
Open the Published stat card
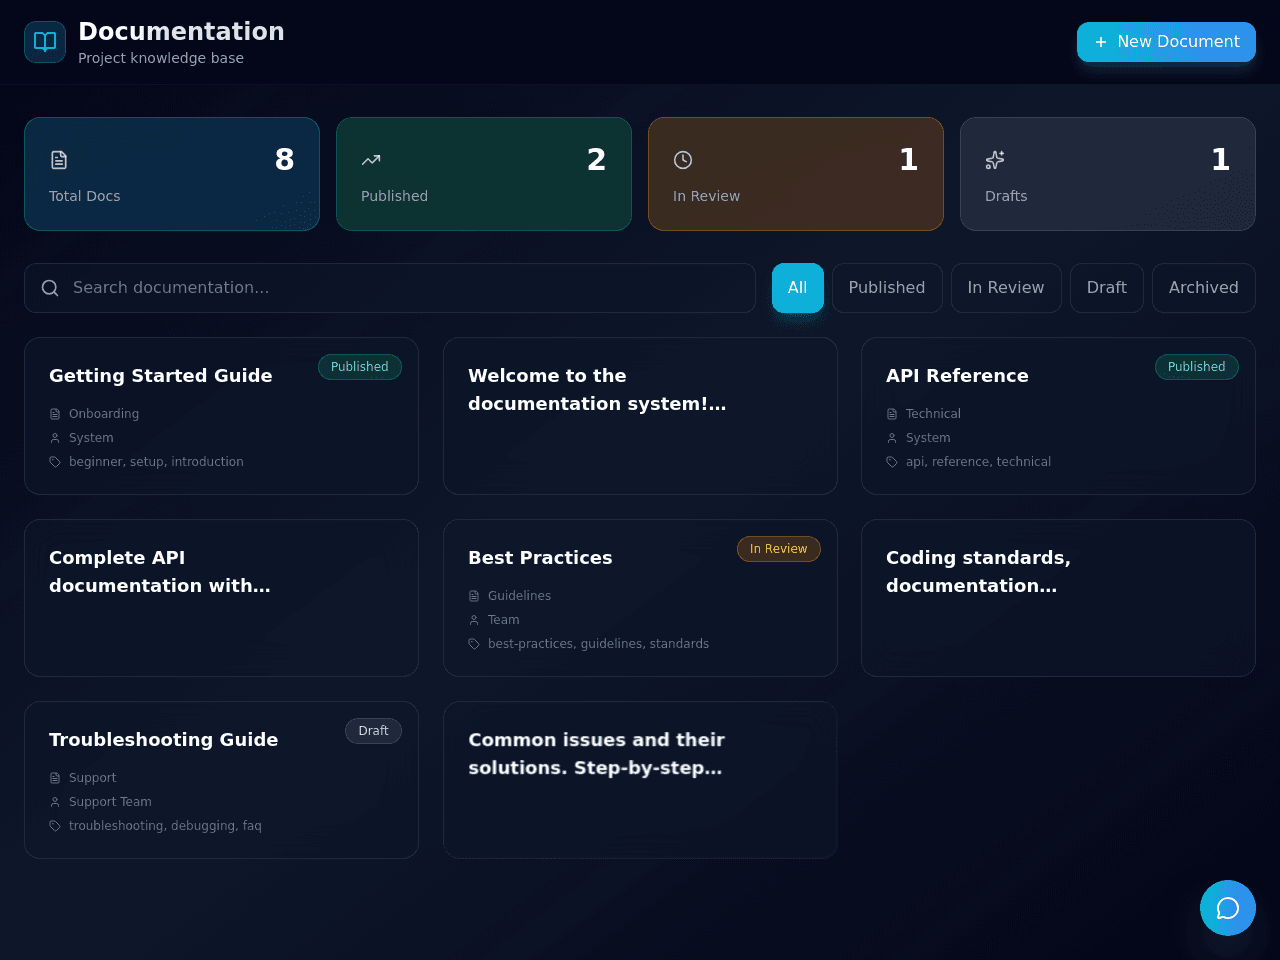tap(484, 174)
